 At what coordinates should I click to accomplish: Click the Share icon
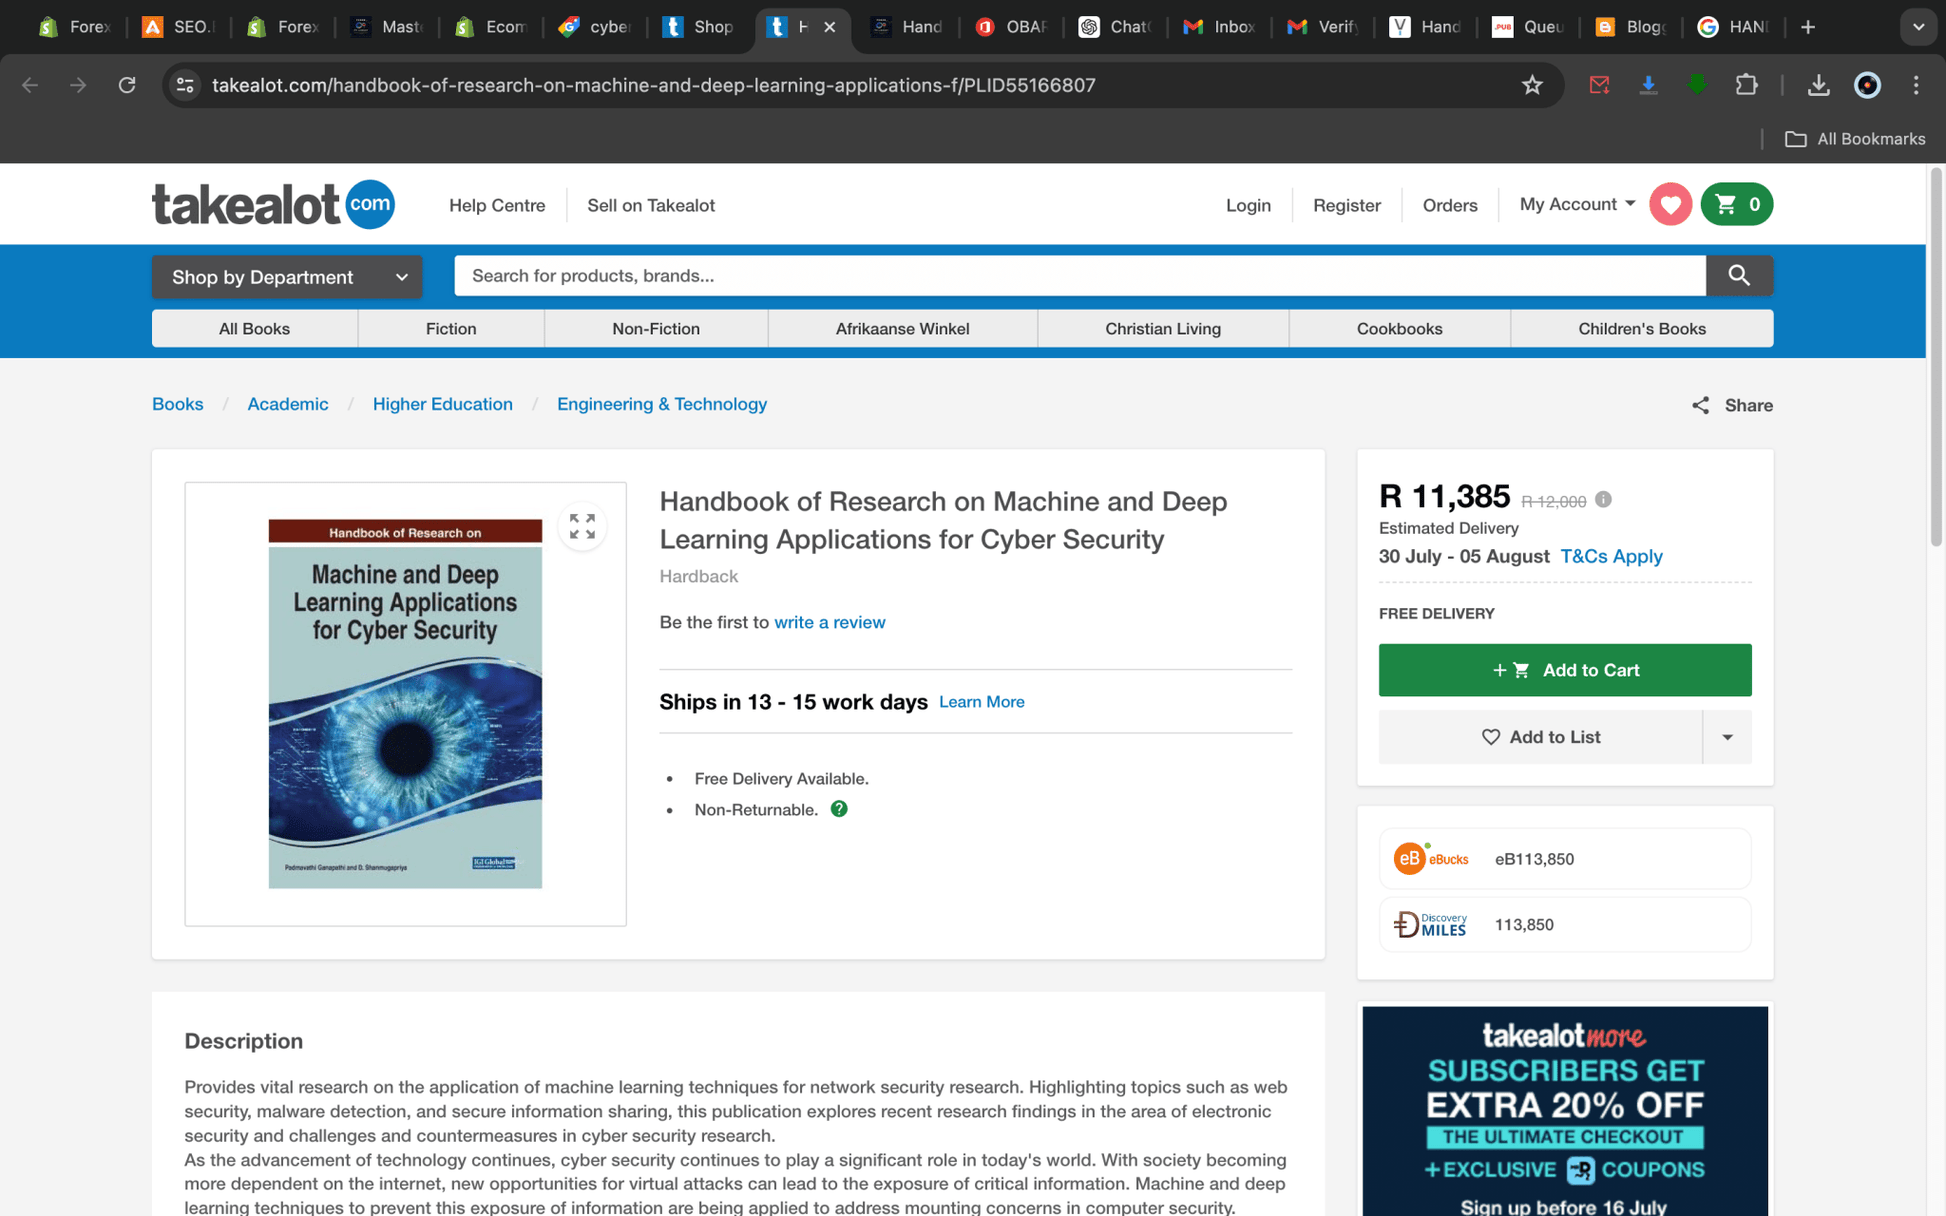[1700, 405]
